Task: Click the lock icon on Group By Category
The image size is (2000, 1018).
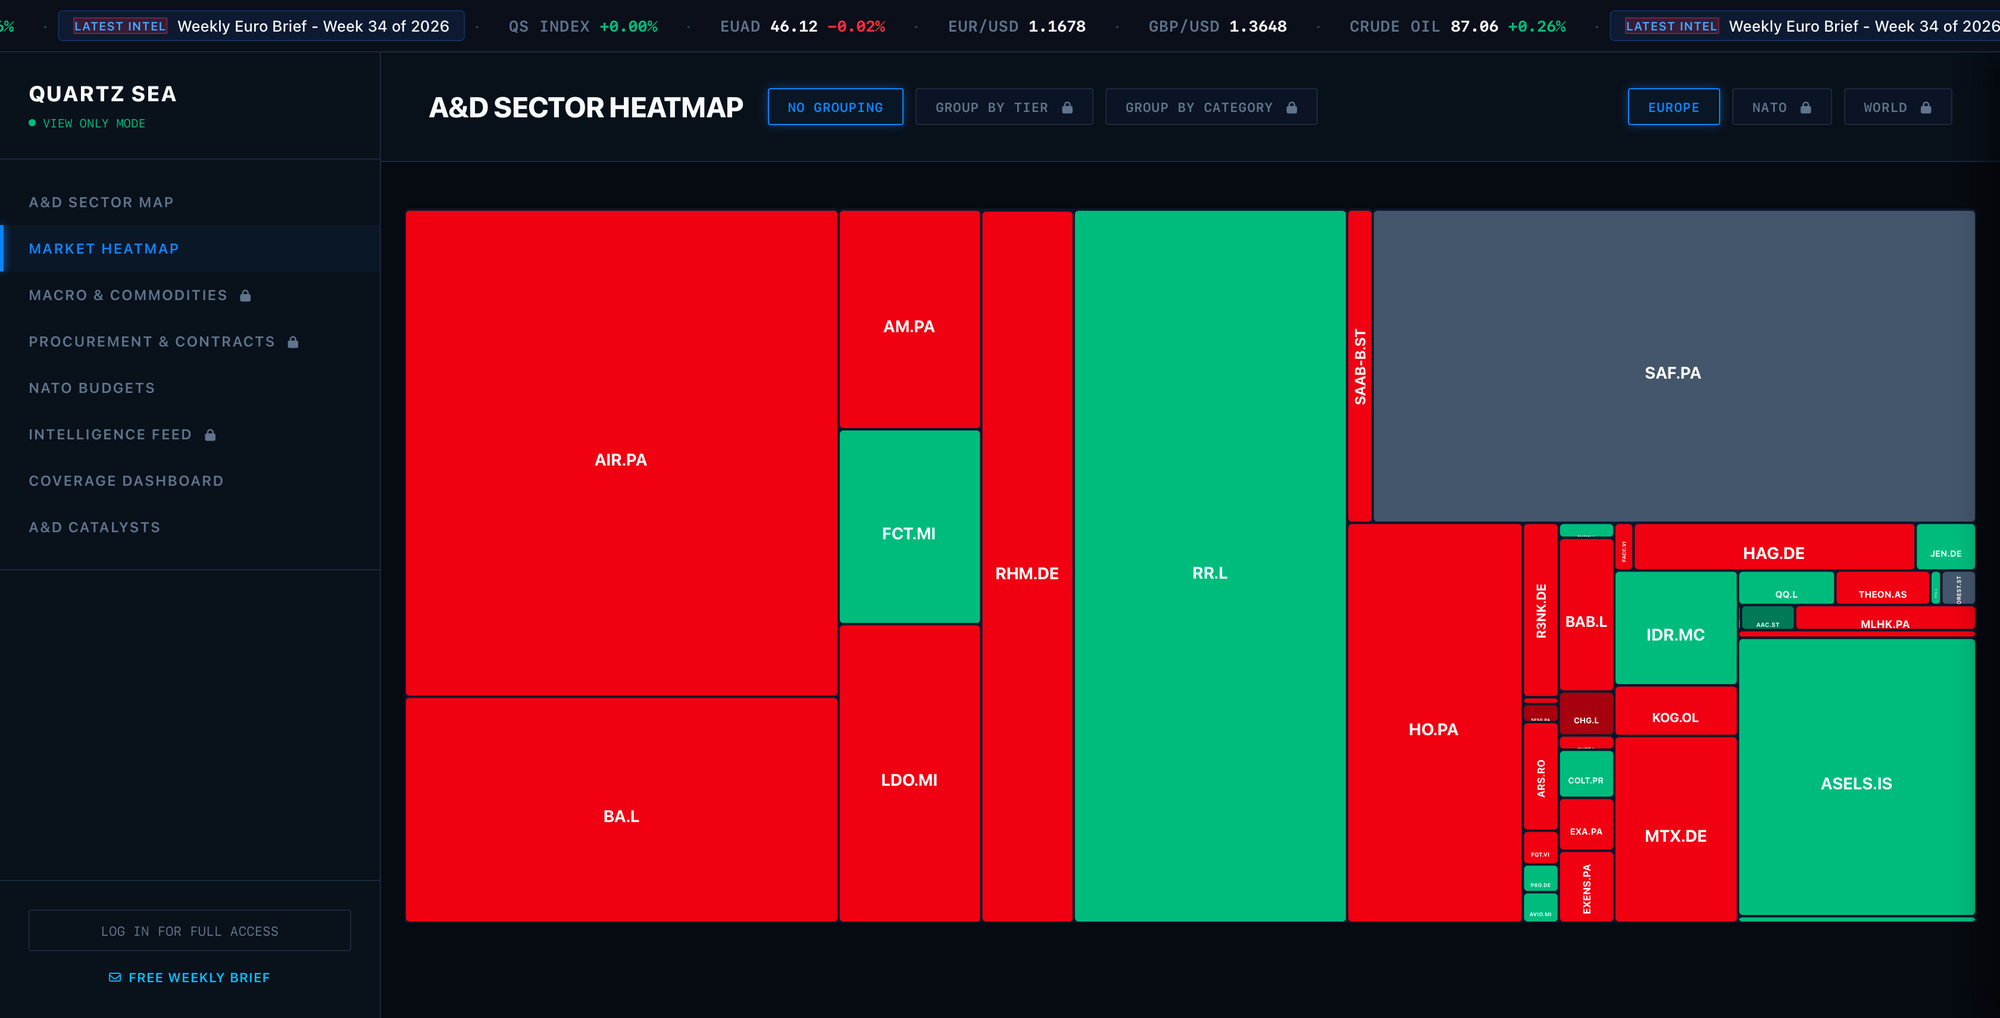Action: 1292,107
